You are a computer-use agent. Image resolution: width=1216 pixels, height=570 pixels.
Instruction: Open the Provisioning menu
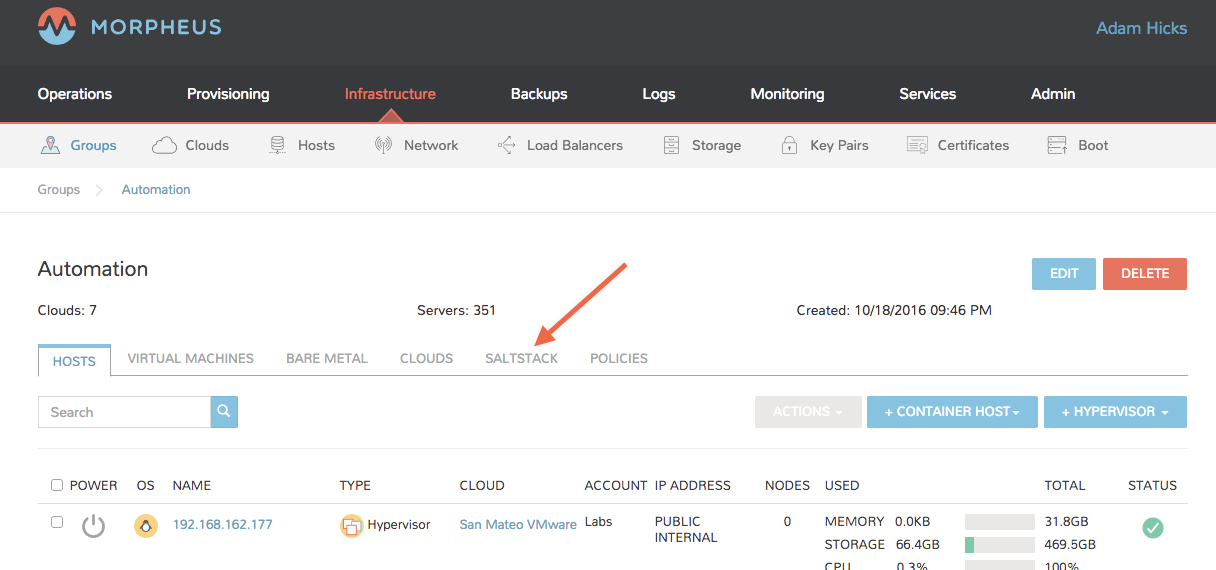(x=228, y=94)
